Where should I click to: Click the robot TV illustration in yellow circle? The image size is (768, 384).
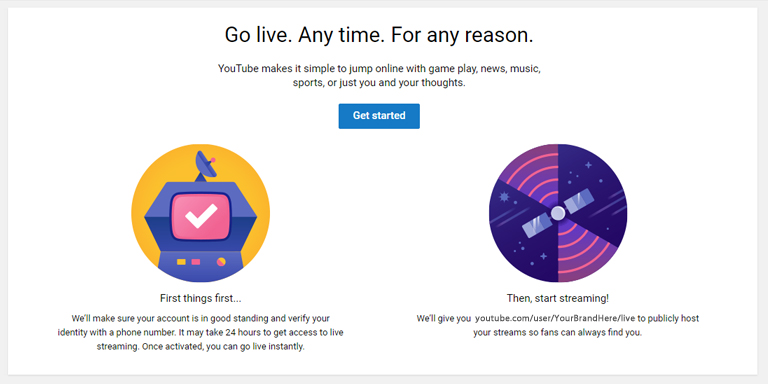[200, 213]
